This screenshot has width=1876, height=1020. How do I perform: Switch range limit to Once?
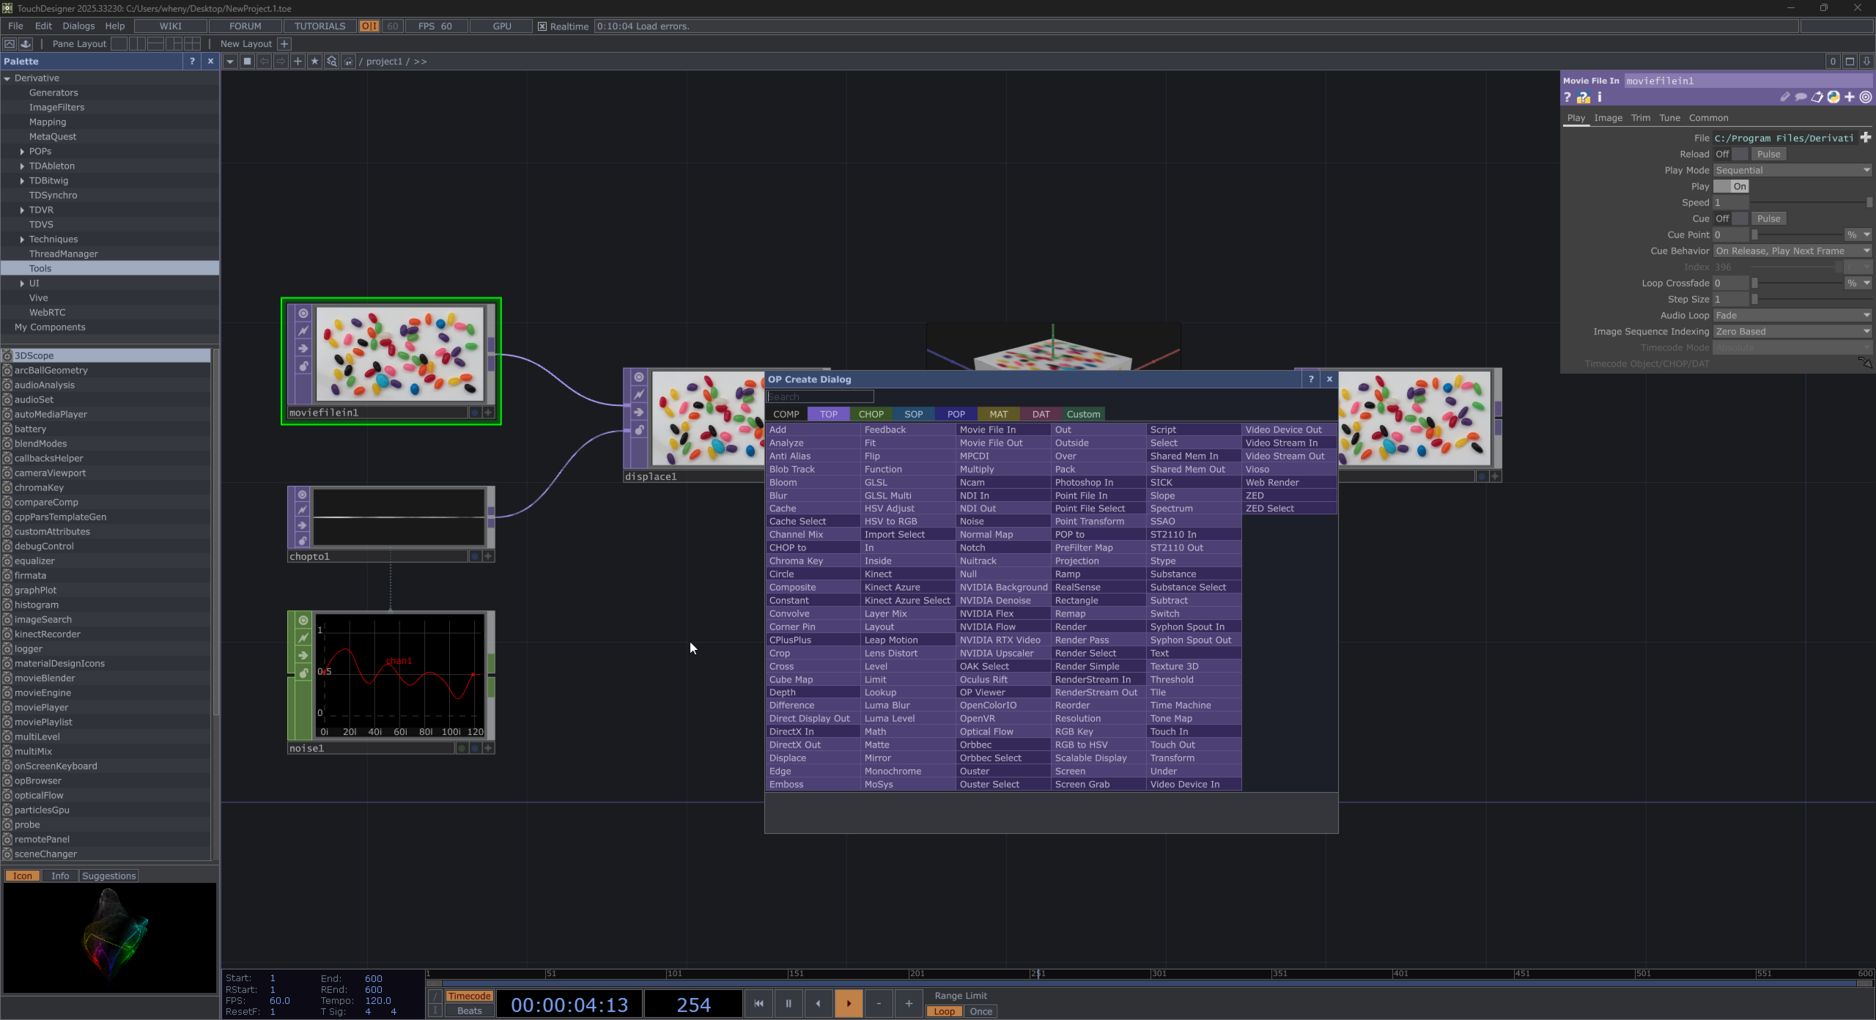click(x=980, y=1011)
